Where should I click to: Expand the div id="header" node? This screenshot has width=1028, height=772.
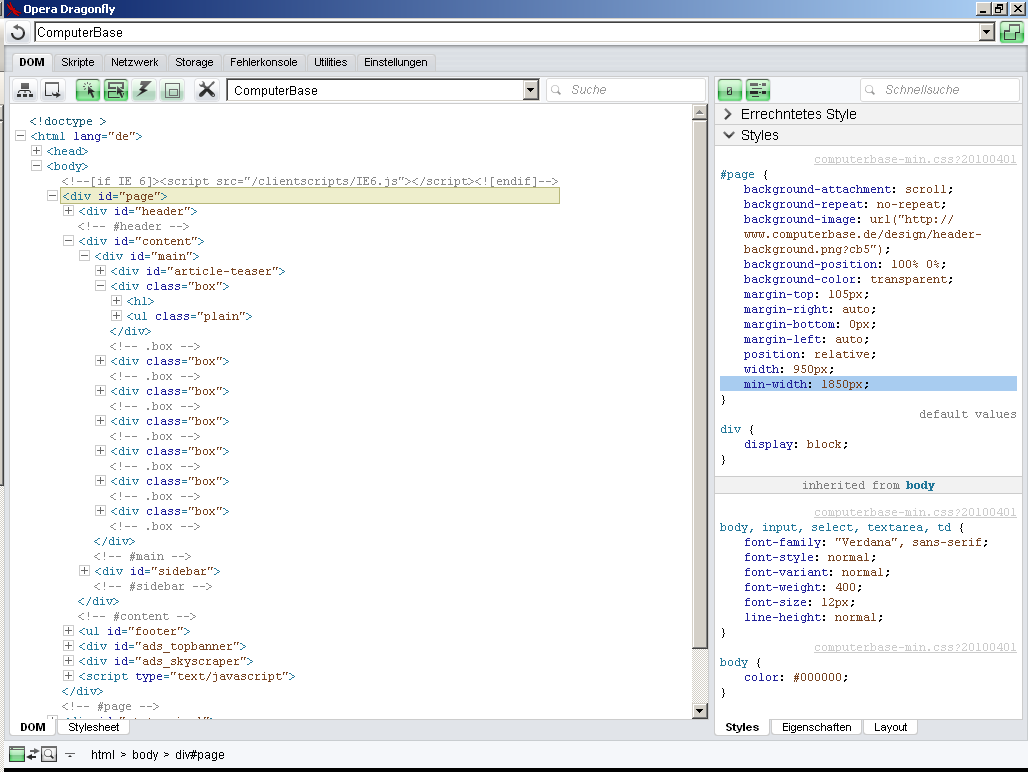tap(68, 211)
